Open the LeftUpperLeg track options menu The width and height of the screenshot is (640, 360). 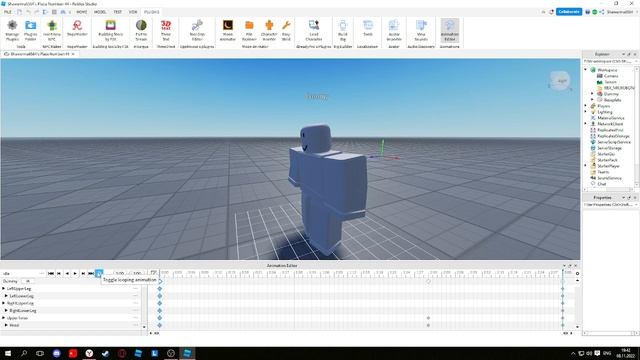coord(136,289)
